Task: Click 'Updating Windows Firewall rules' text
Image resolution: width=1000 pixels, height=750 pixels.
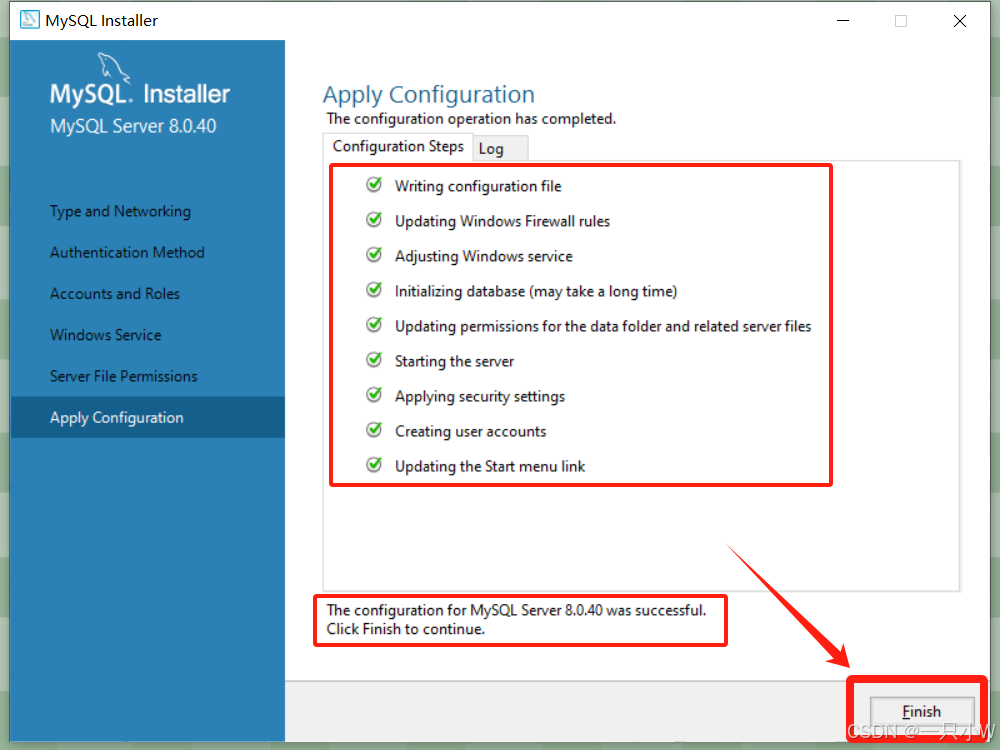Action: click(503, 221)
